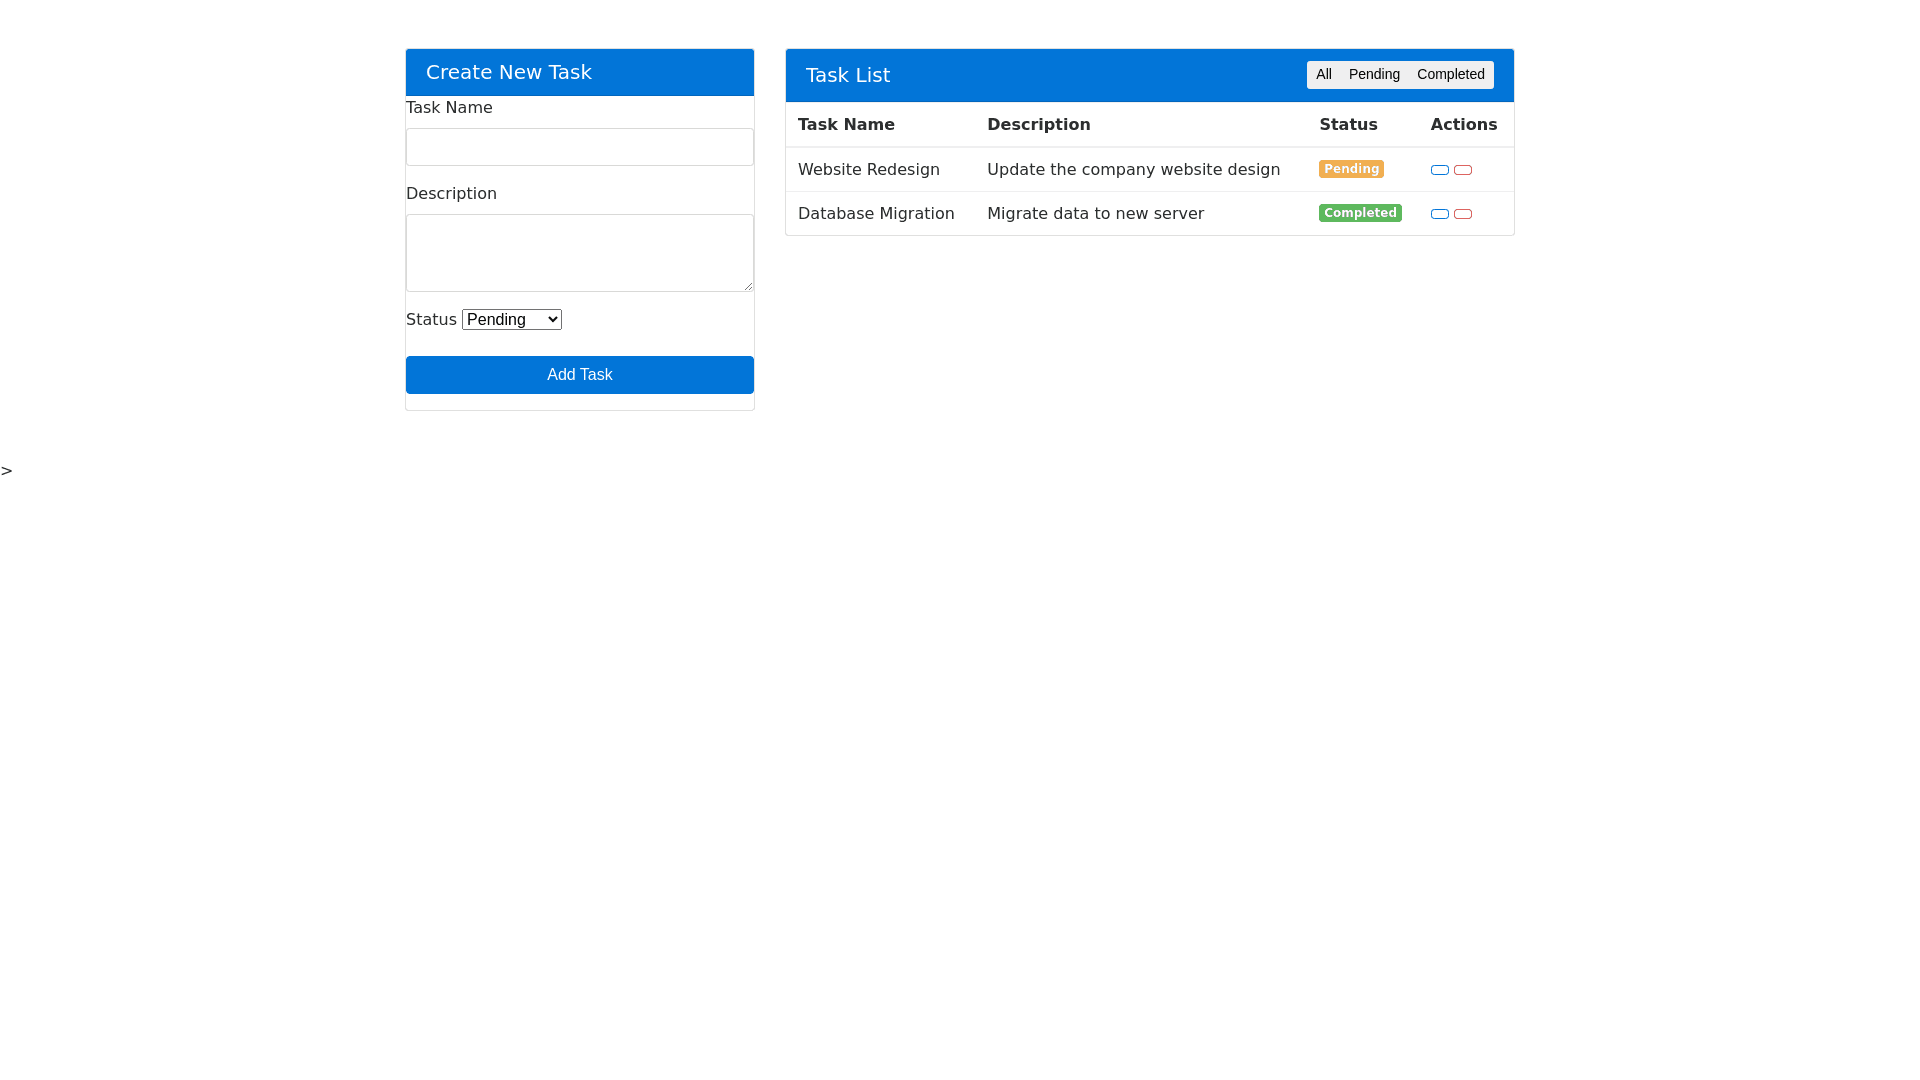Filter task list by Pending
The image size is (1920, 1080).
click(1373, 75)
